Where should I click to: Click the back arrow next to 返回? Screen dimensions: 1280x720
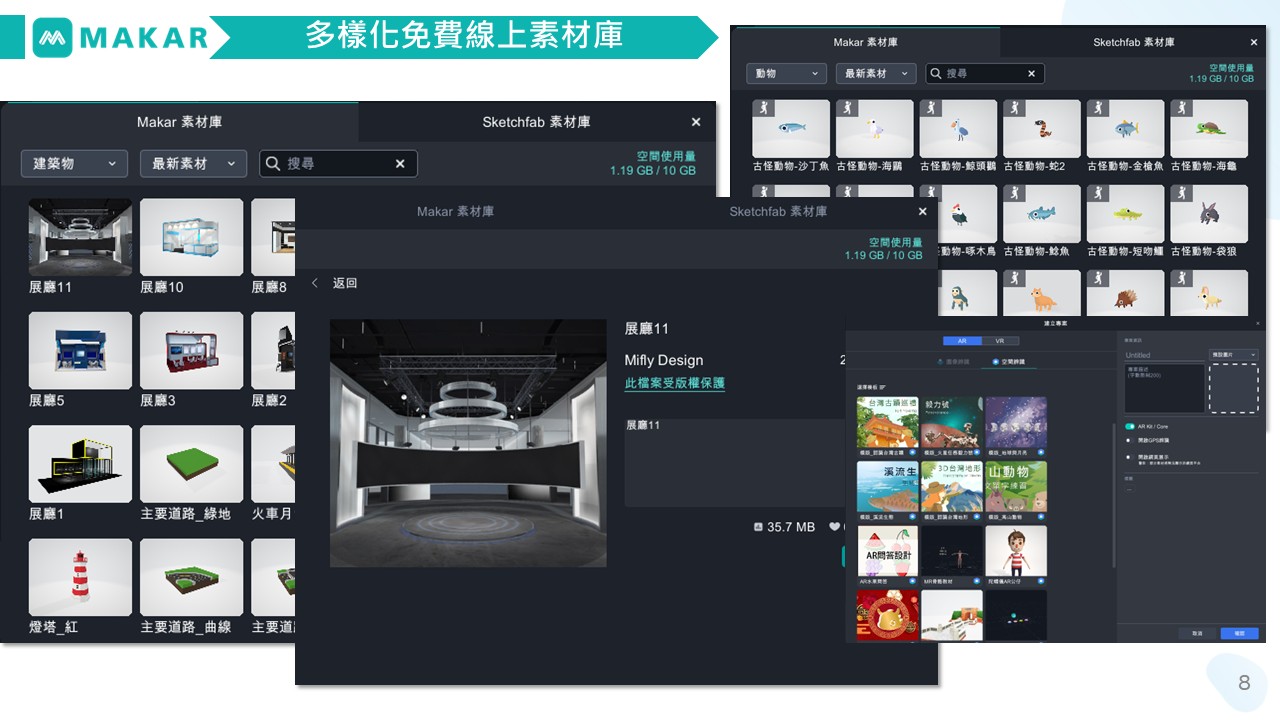[315, 283]
